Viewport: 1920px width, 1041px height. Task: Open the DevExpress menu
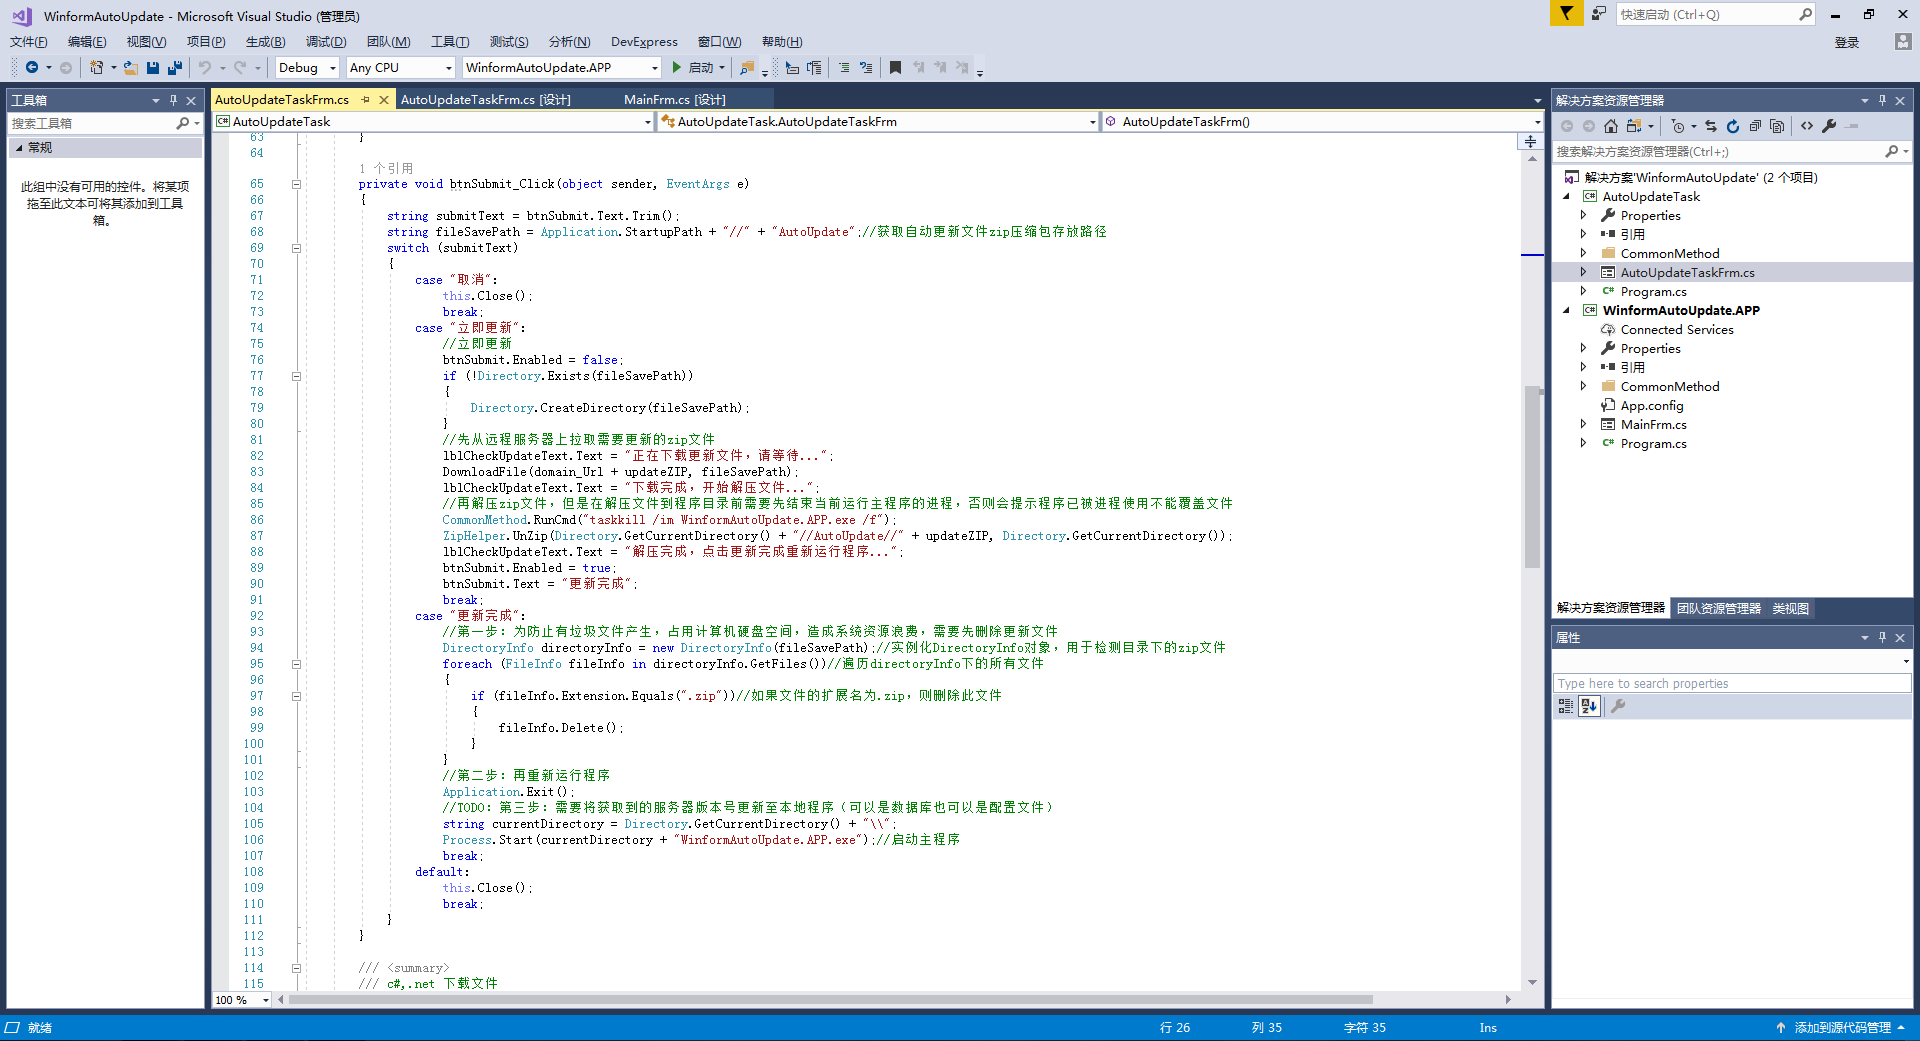[x=644, y=41]
